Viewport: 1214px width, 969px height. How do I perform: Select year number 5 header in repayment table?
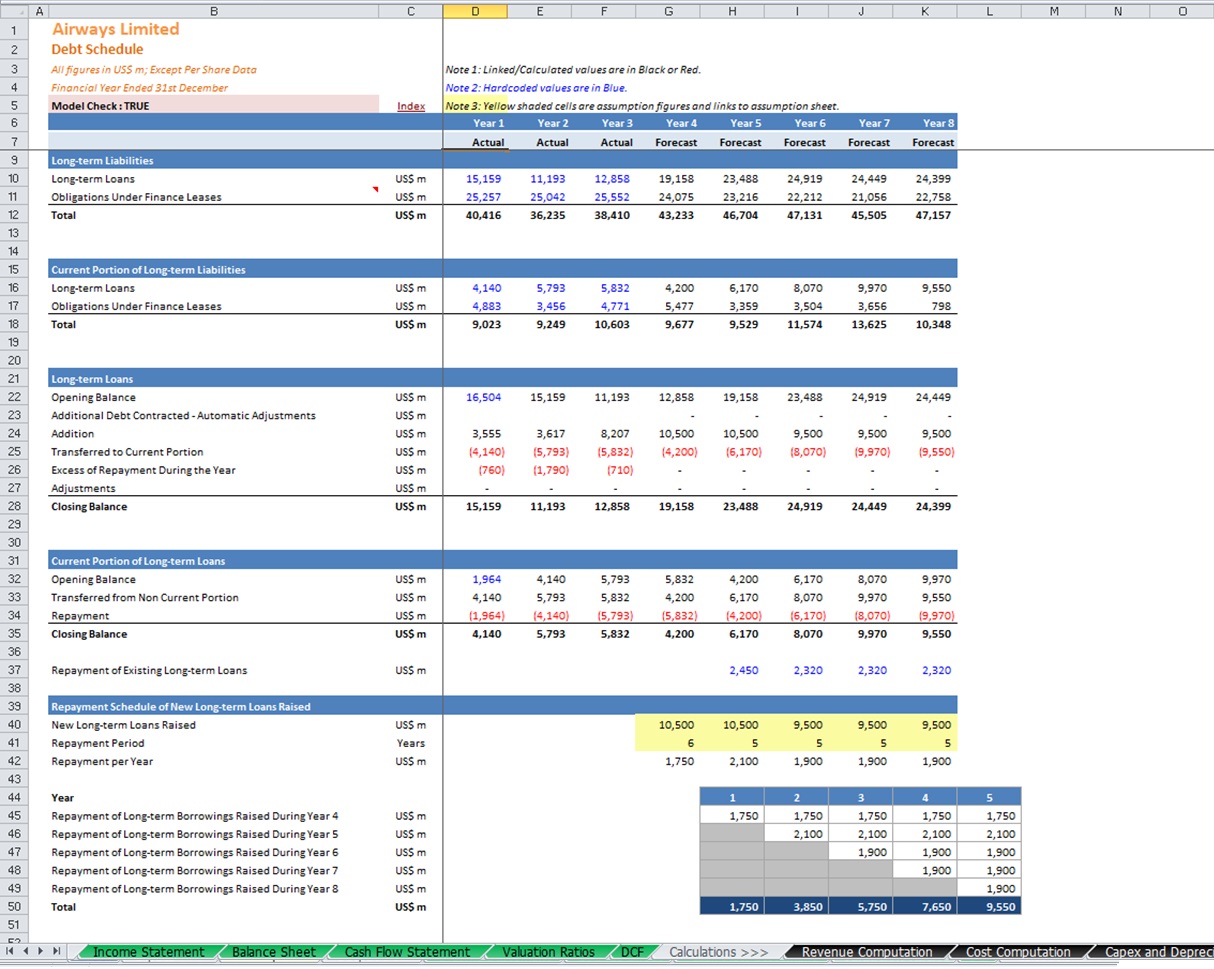pos(989,798)
